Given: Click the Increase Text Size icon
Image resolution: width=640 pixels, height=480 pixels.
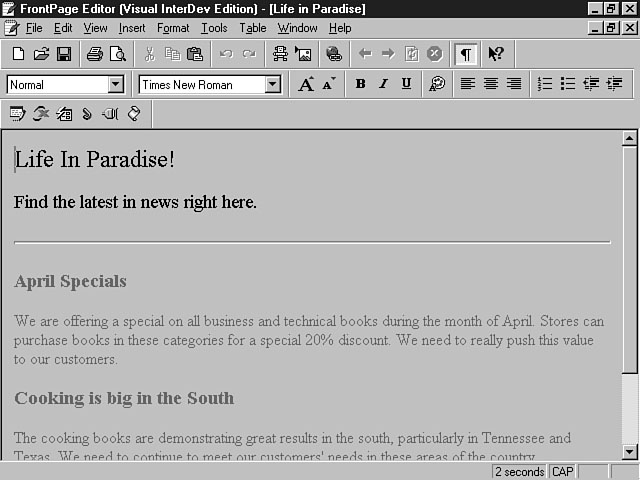Looking at the screenshot, I should (x=306, y=84).
